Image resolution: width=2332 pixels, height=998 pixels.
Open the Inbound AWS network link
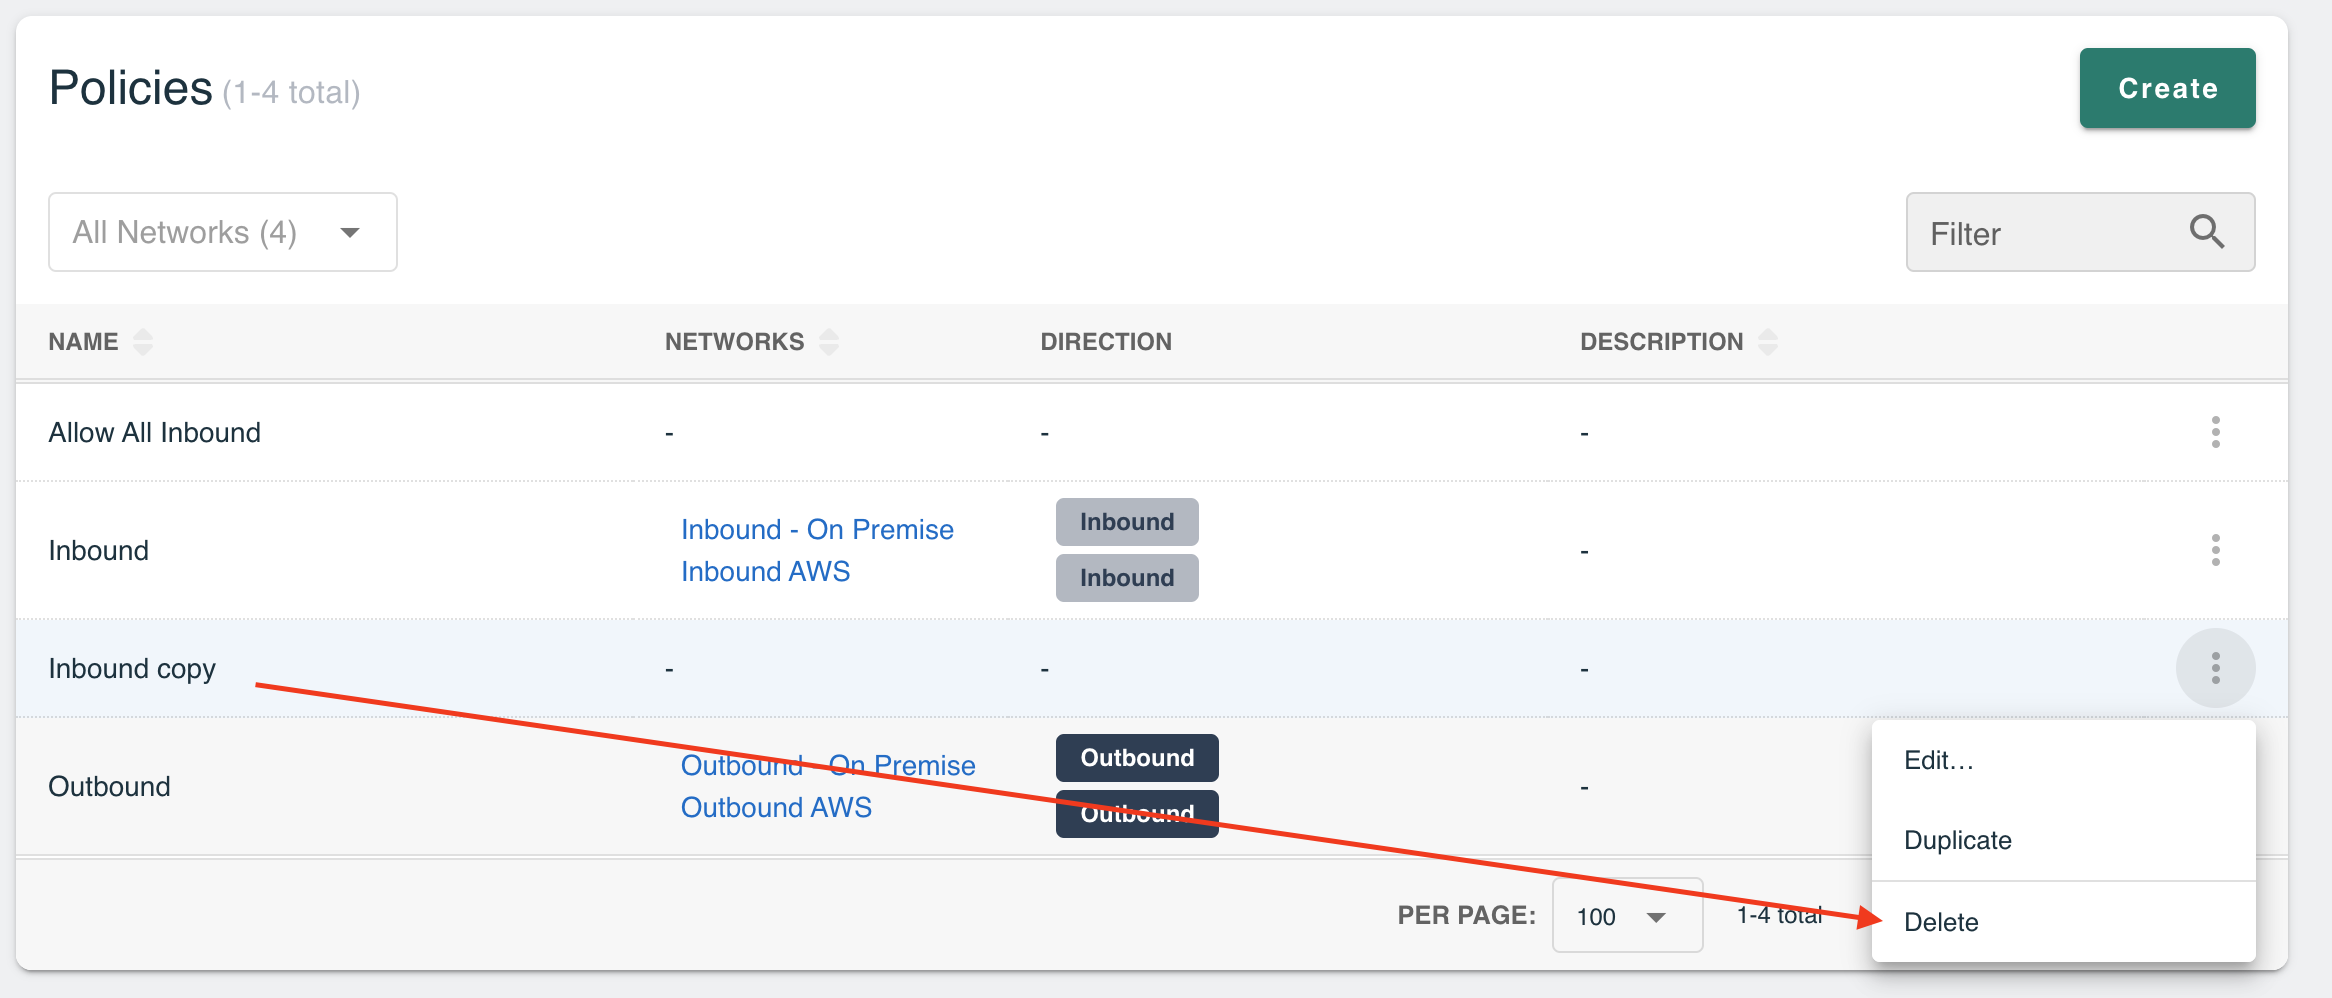tap(765, 571)
